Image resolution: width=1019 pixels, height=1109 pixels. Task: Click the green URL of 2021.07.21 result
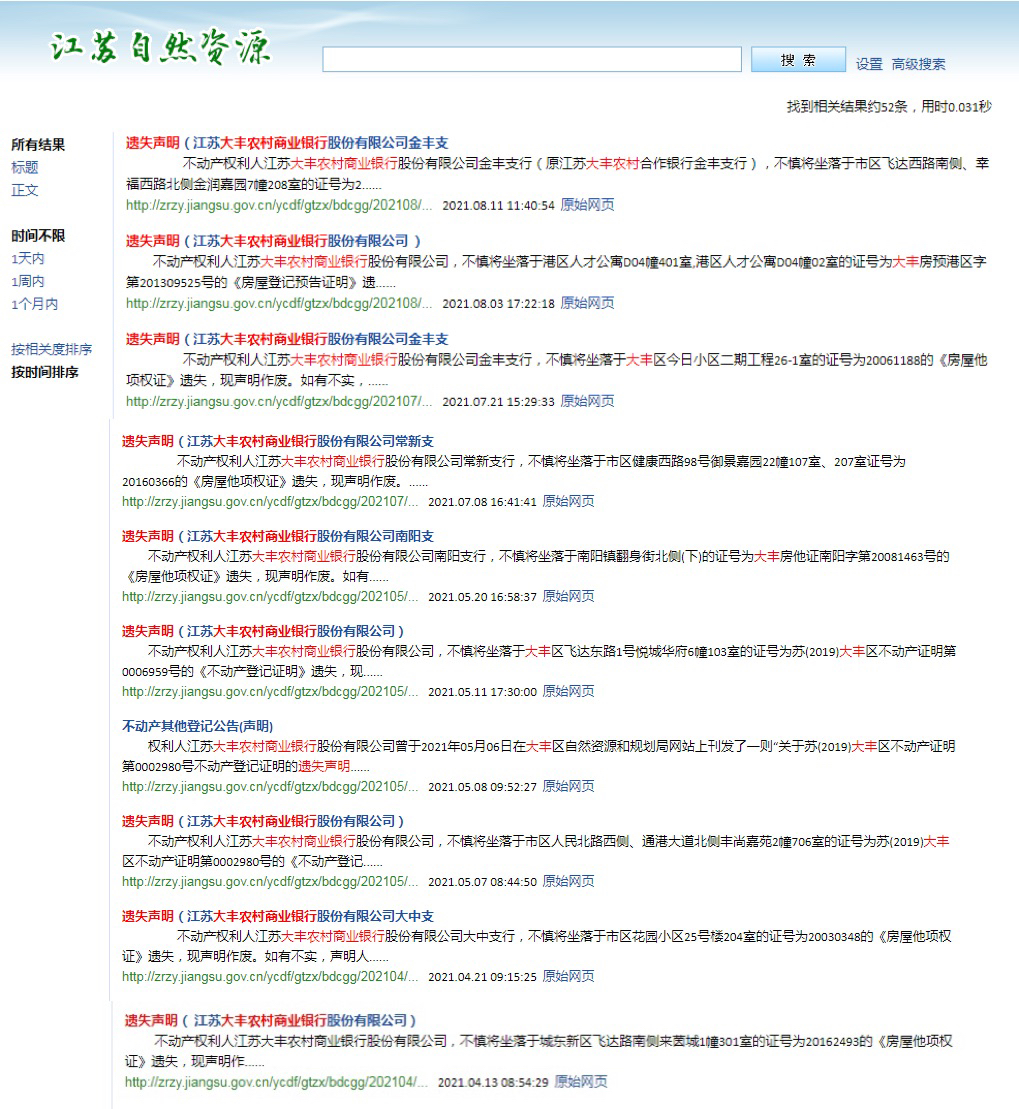click(279, 402)
